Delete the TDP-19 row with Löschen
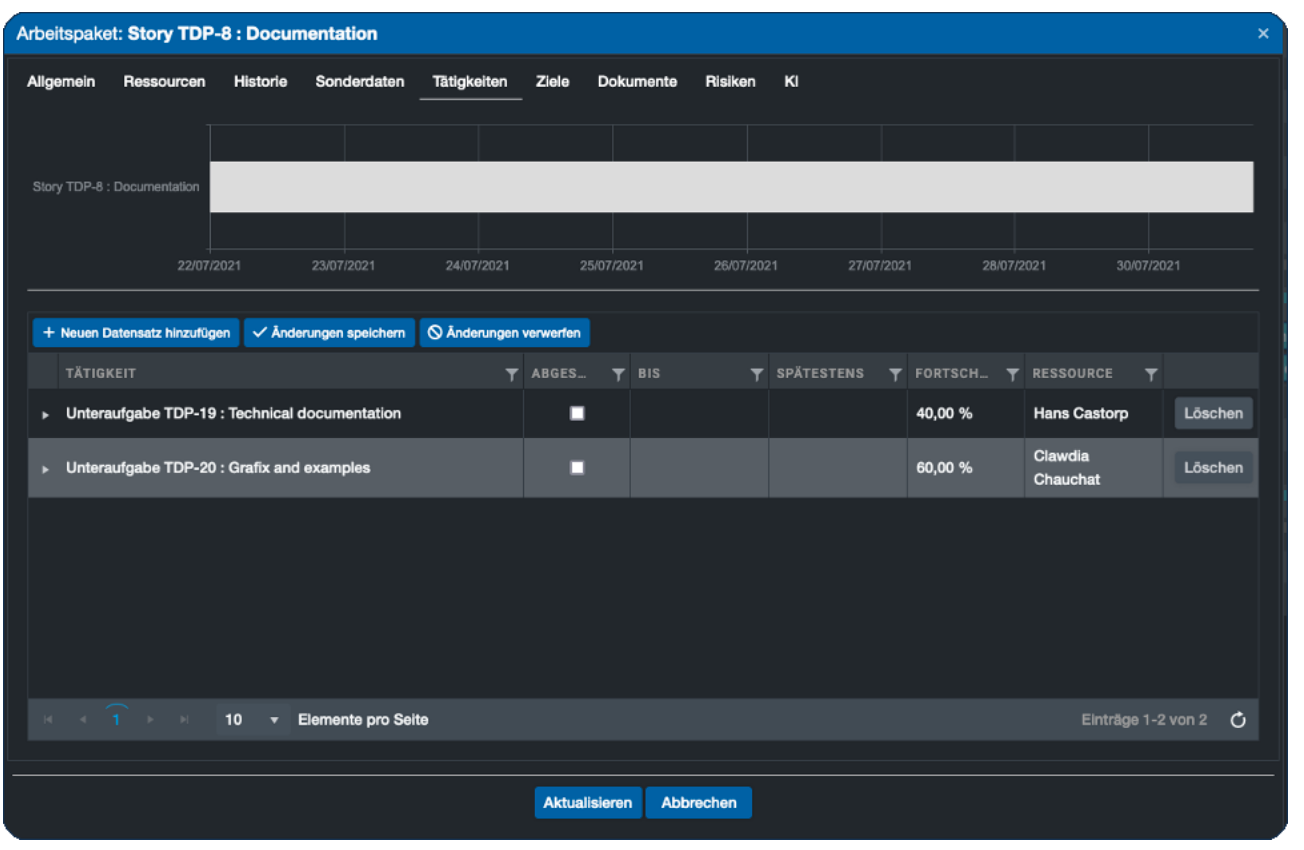This screenshot has height=850, width=1304. (x=1213, y=413)
